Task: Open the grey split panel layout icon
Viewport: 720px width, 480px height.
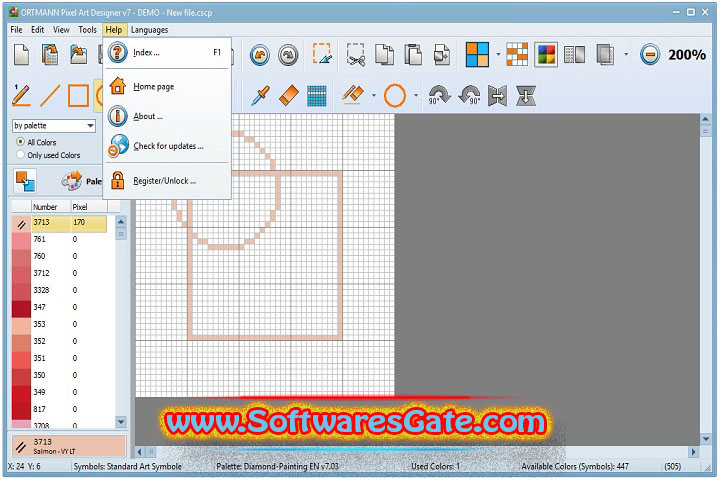Action: tap(574, 55)
